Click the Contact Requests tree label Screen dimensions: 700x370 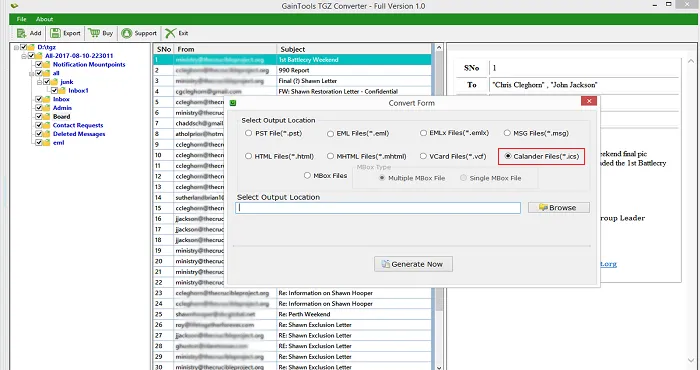point(78,125)
